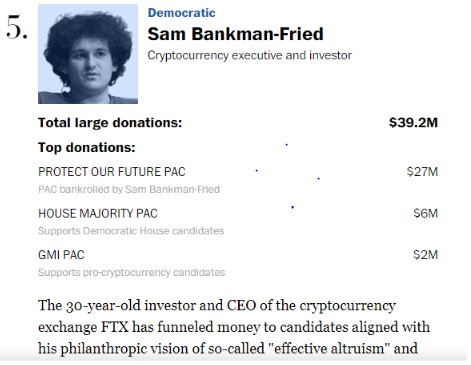Click the Democratic party label
The width and height of the screenshot is (471, 365).
coord(182,13)
